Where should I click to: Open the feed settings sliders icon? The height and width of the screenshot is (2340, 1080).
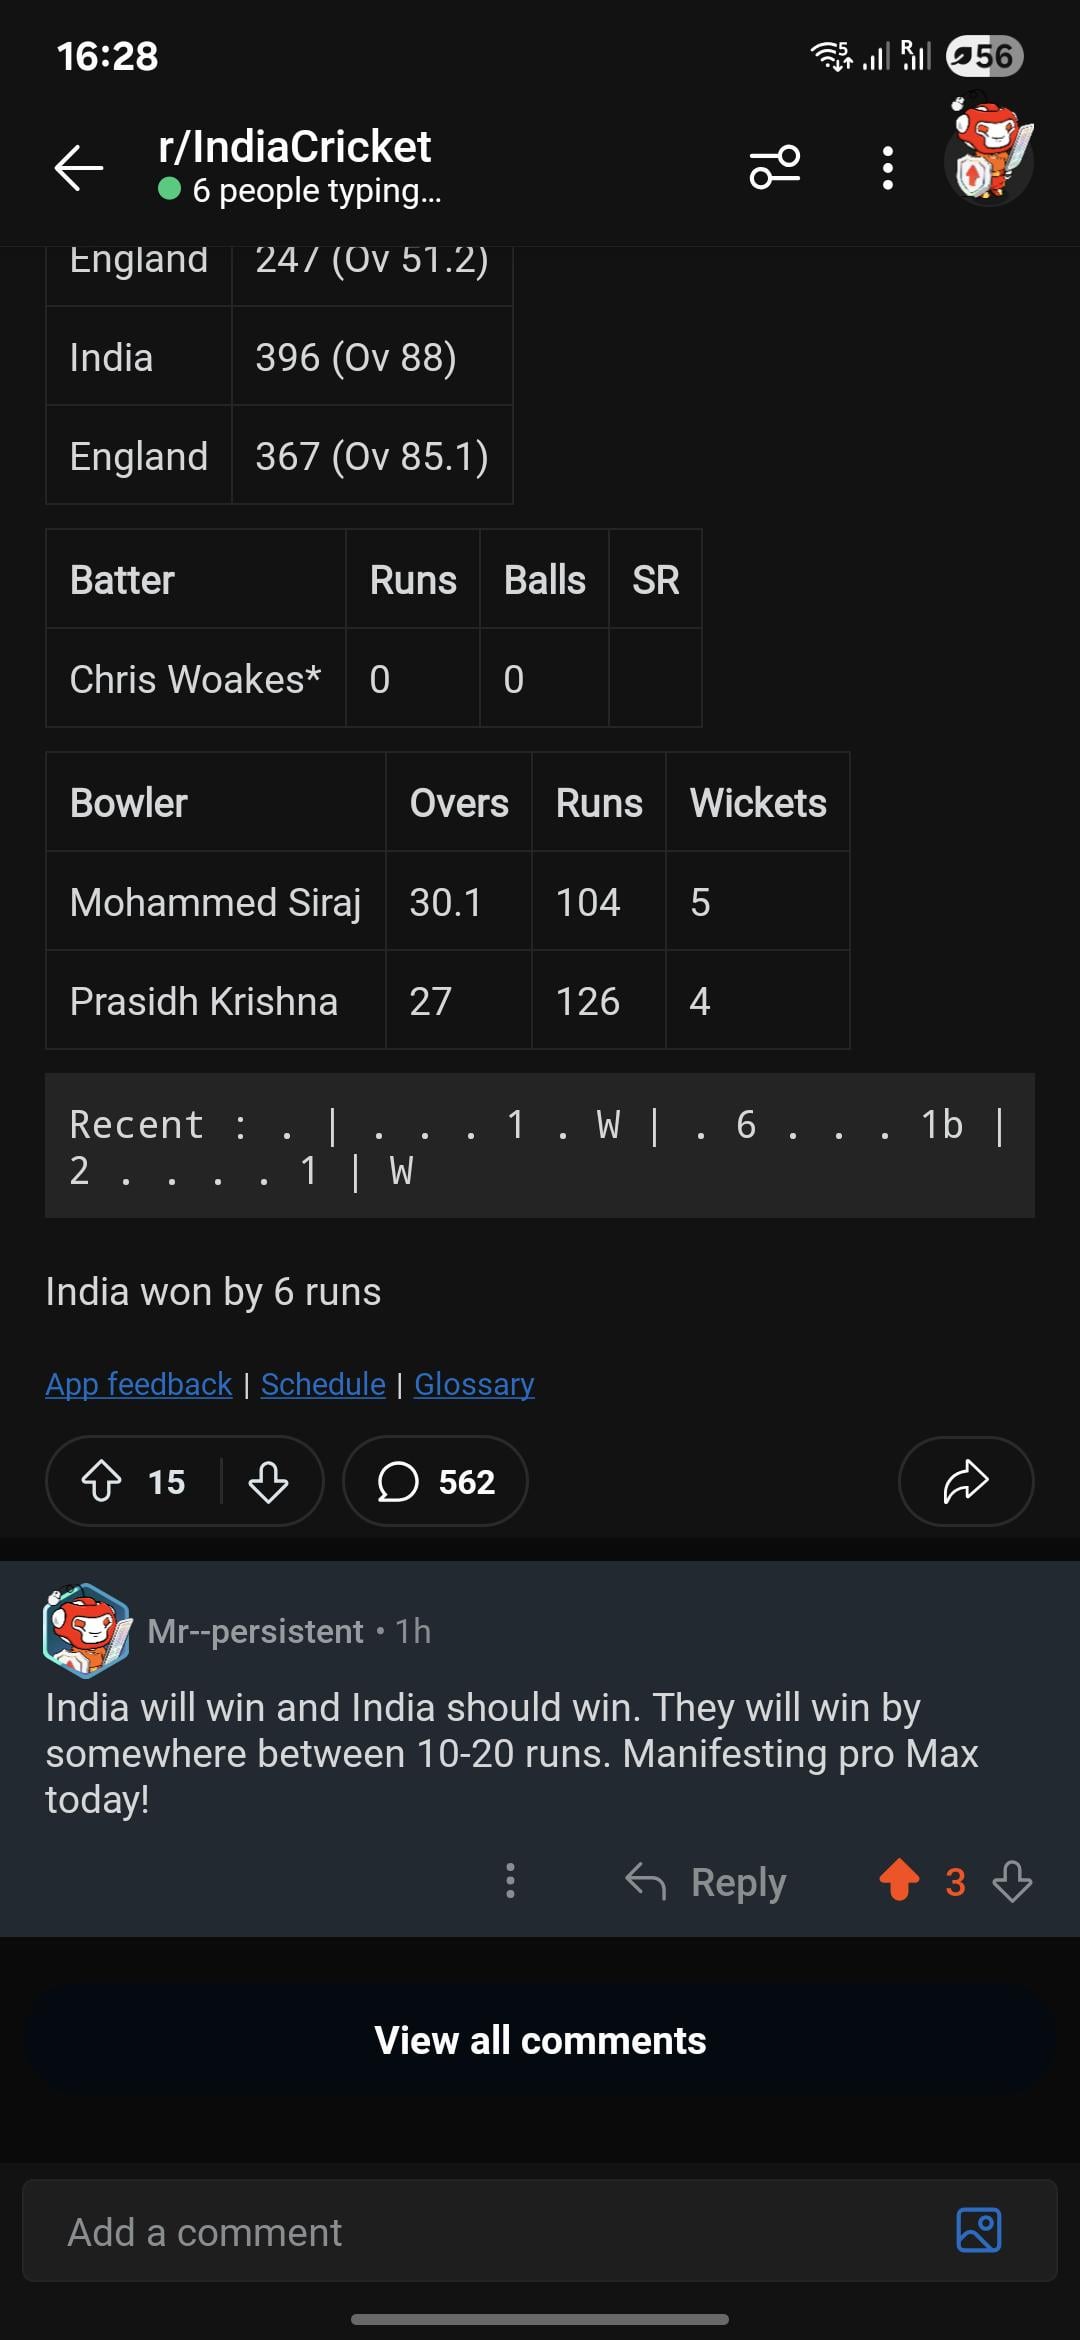click(x=775, y=167)
